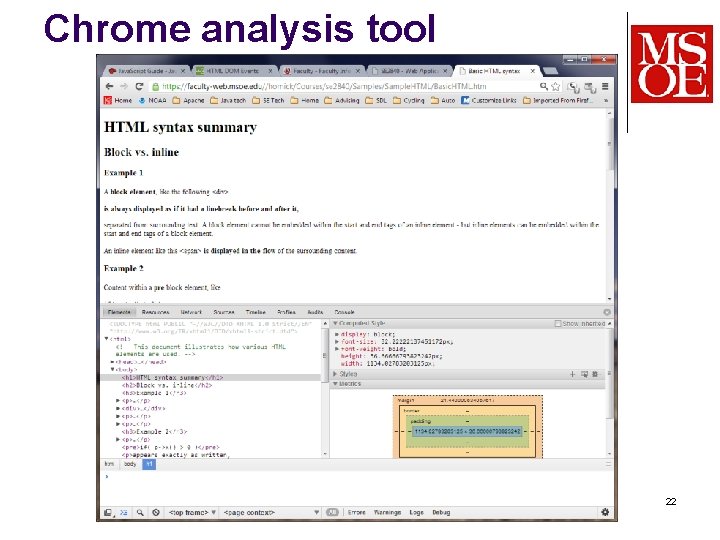Filter console by Errors
The height and width of the screenshot is (540, 720).
[356, 512]
